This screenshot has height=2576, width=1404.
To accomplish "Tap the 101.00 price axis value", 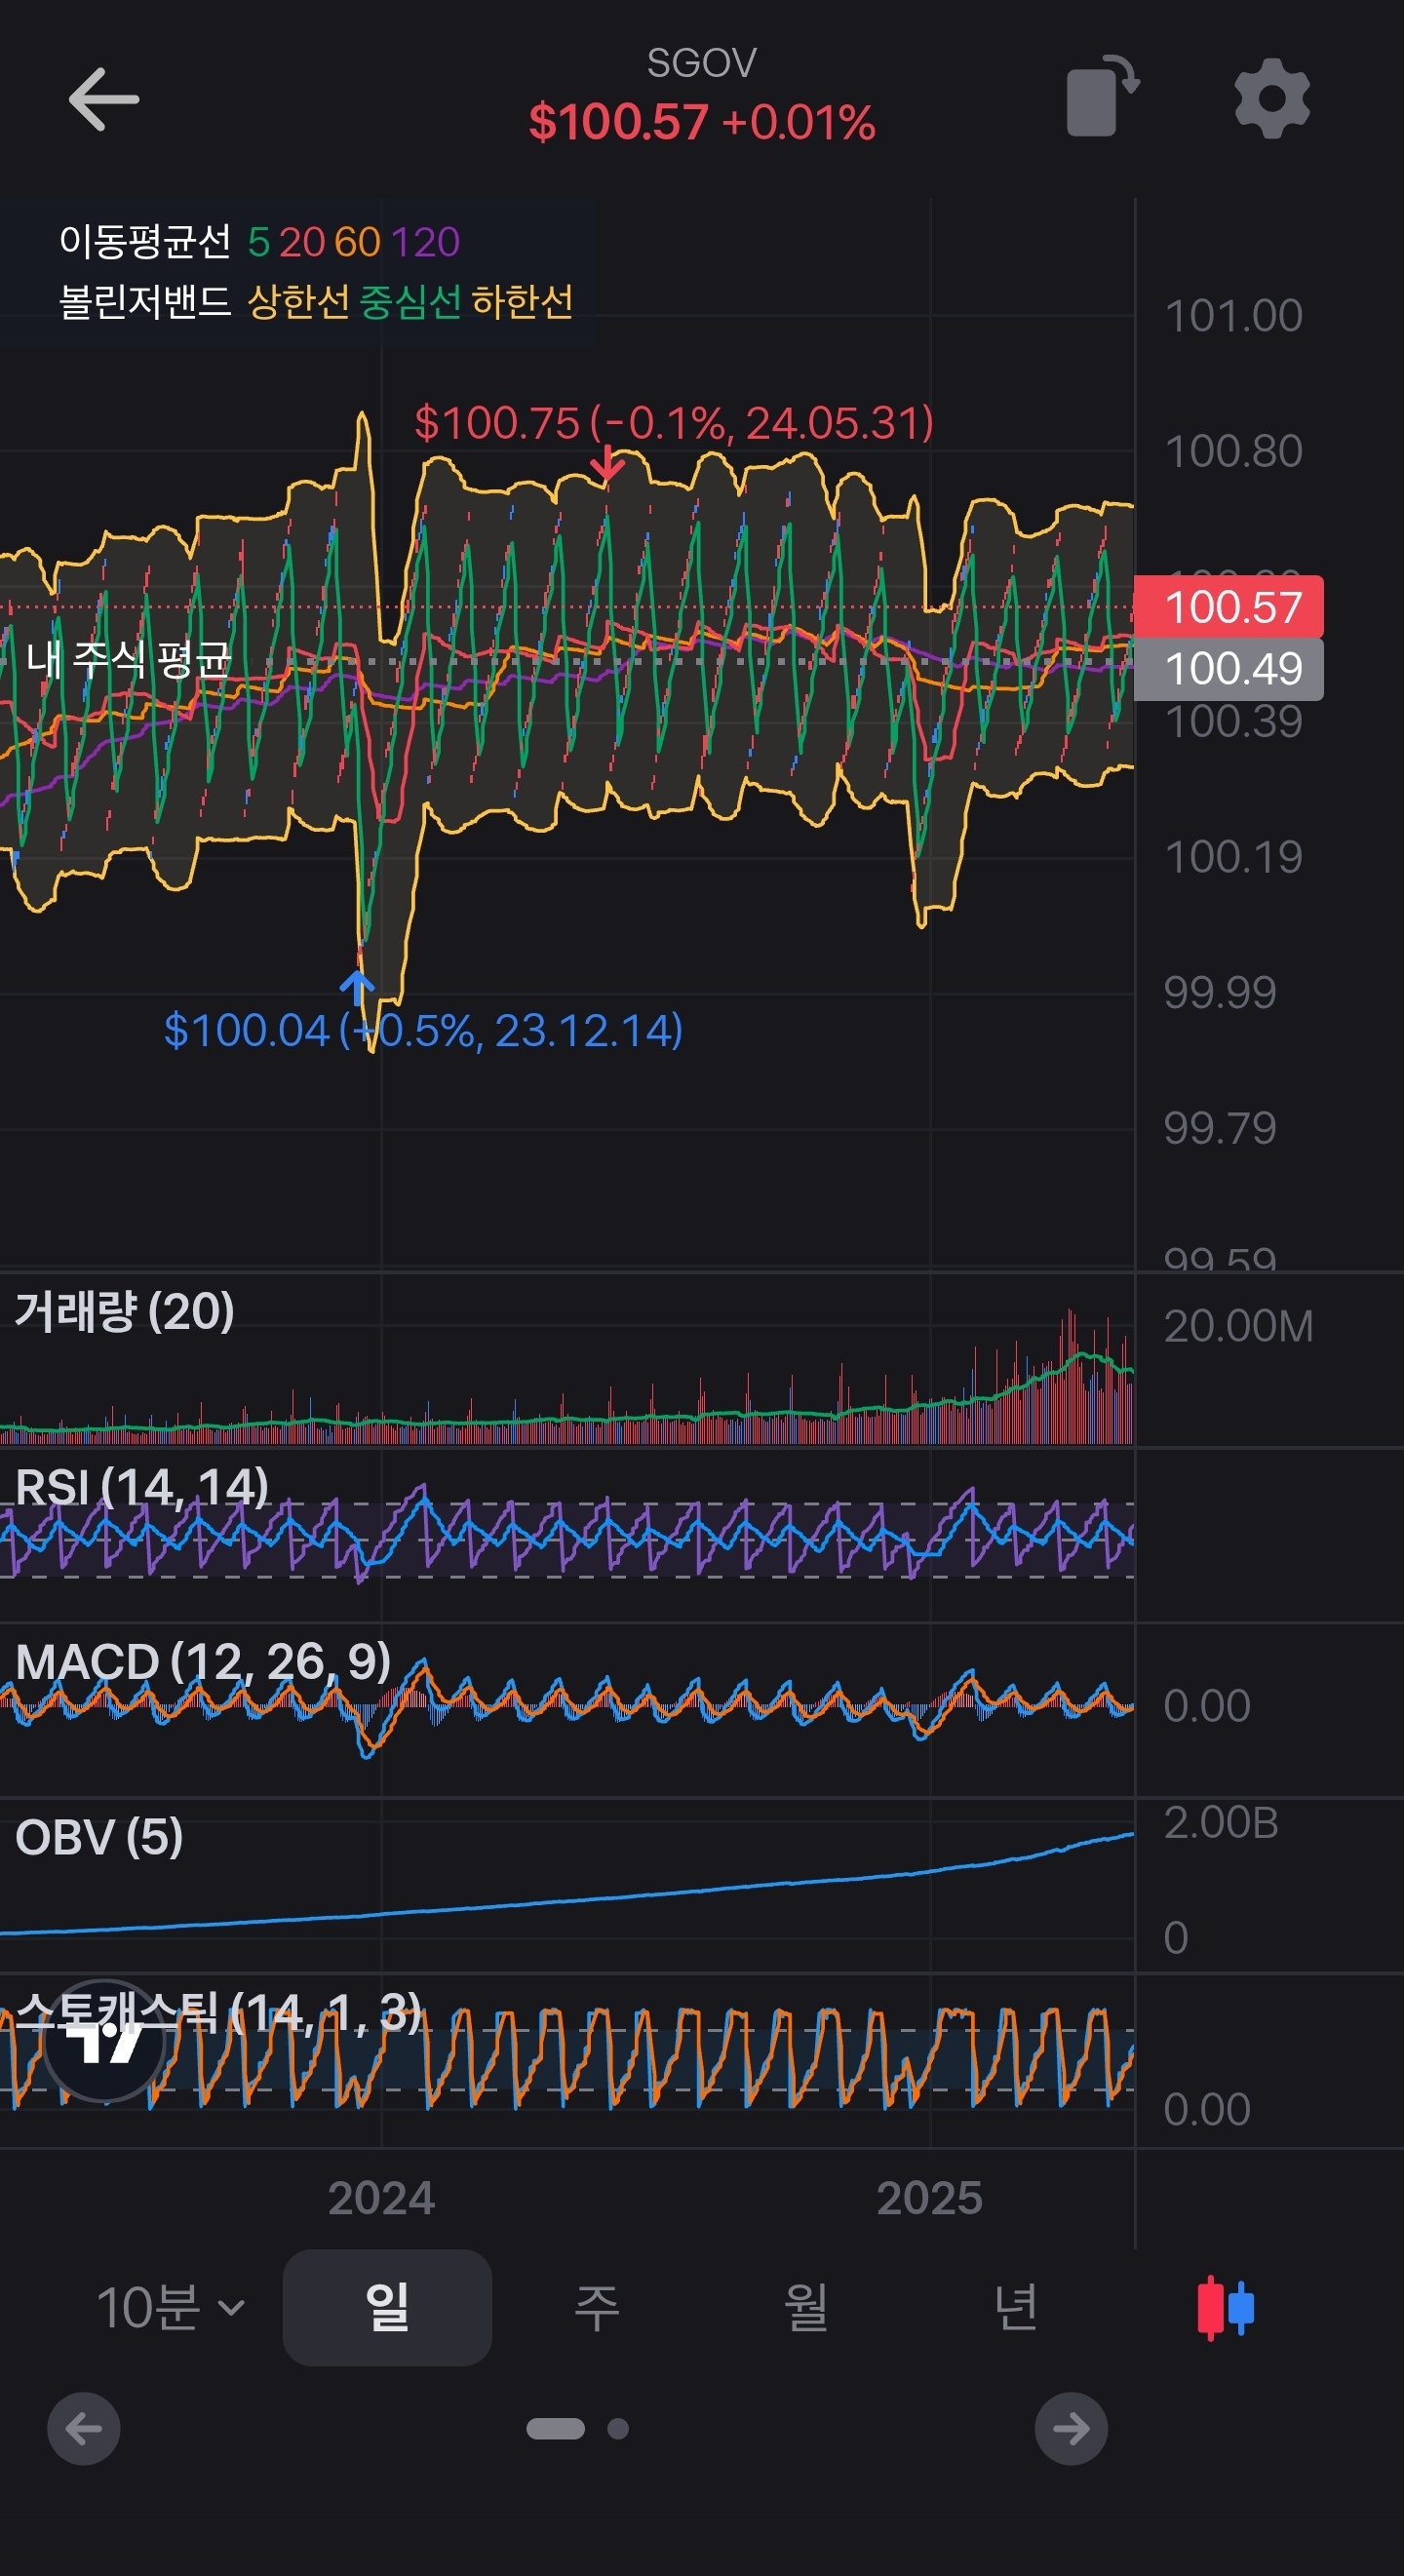I will 1233,316.
